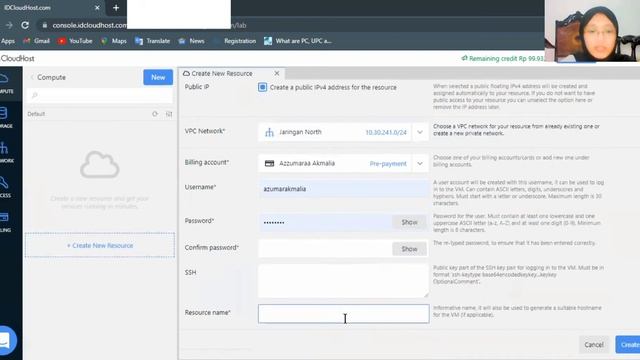Click the New button
The height and width of the screenshot is (360, 640).
[158, 77]
